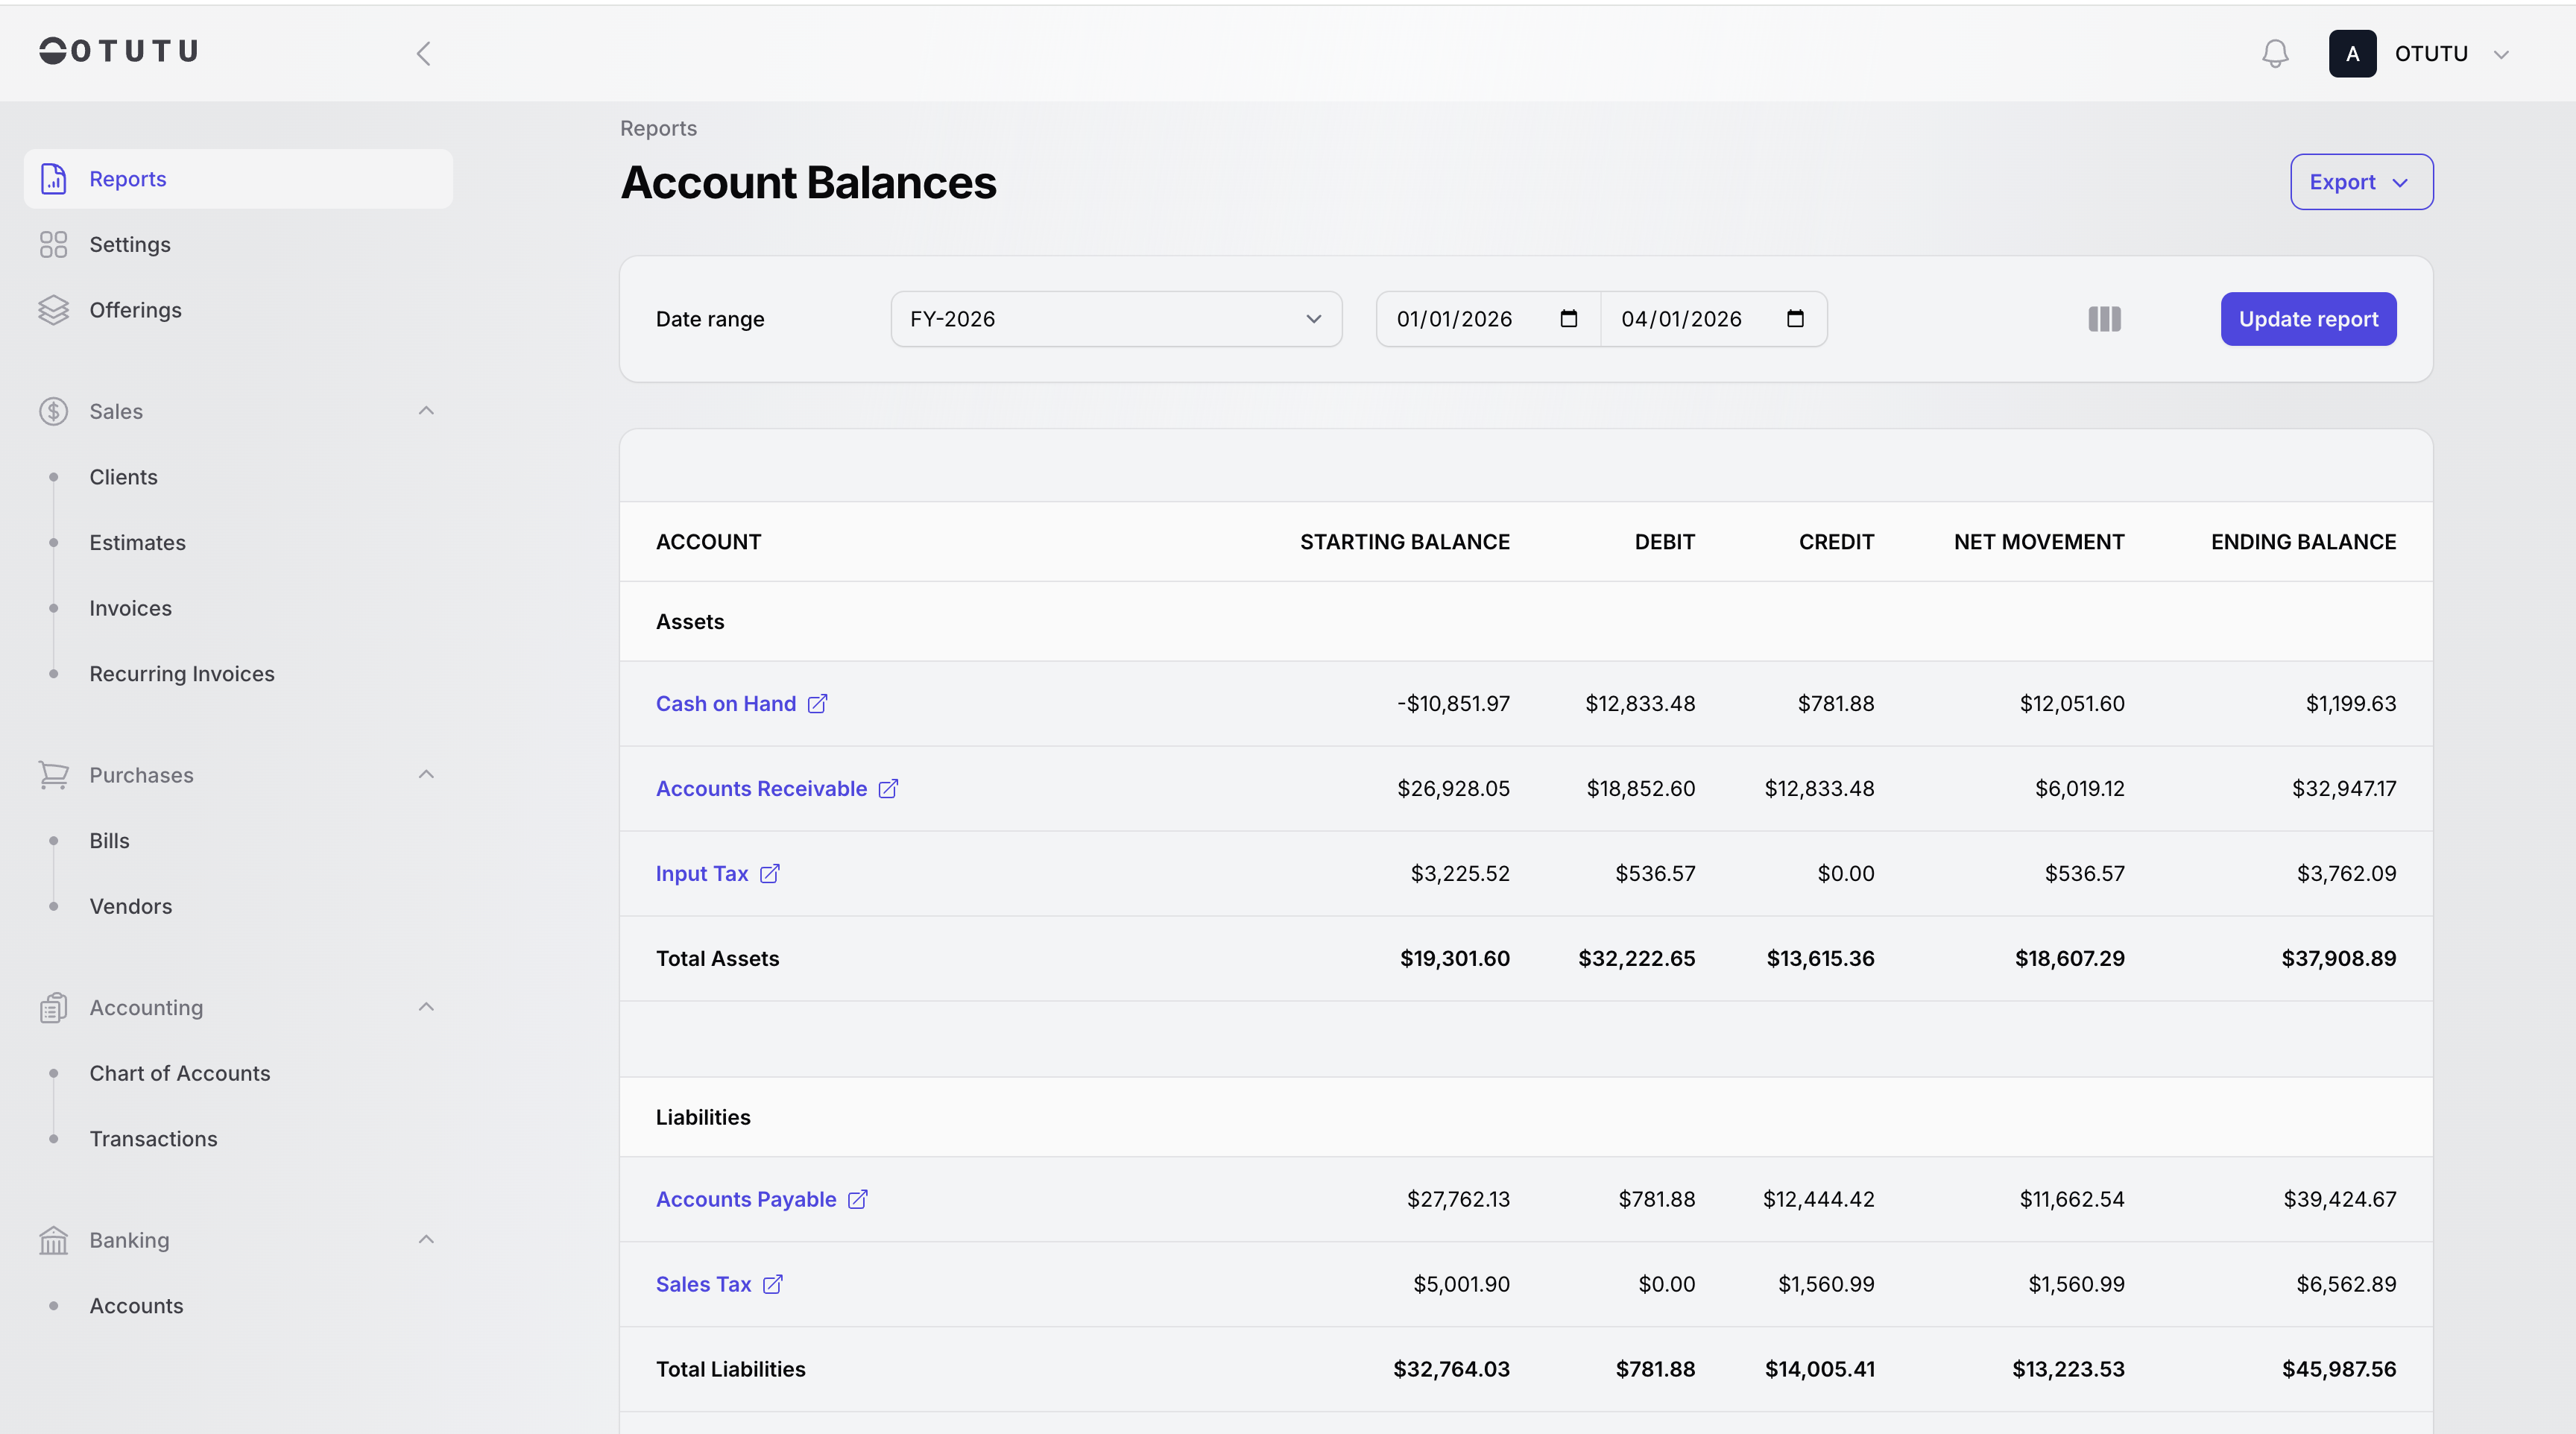Screen dimensions: 2576x1434
Task: Open end date calendar picker icon
Action: (x=1795, y=319)
